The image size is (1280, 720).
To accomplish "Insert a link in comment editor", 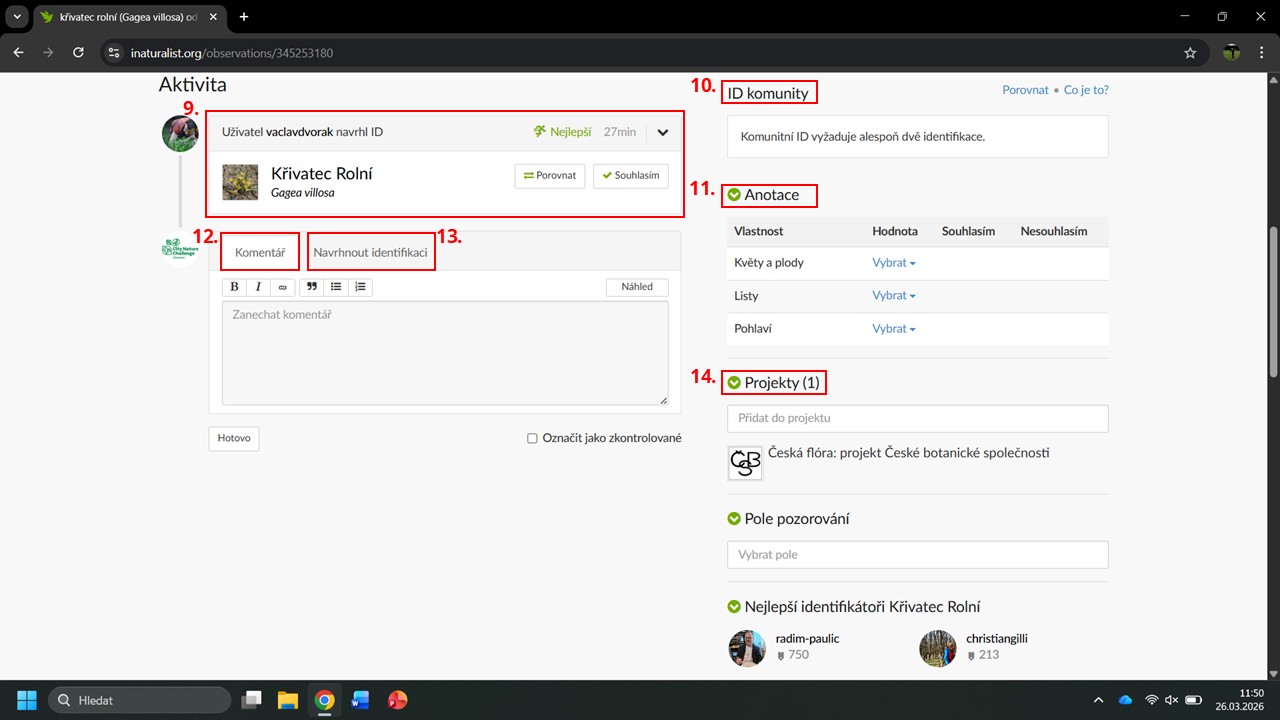I will pos(282,287).
